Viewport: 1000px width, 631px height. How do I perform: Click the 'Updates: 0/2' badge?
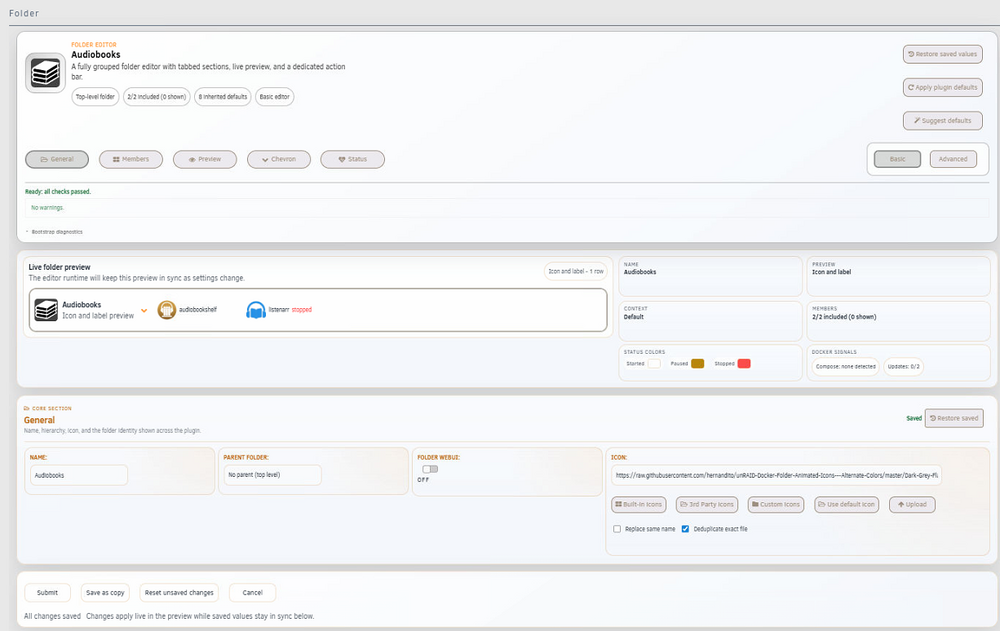903,367
